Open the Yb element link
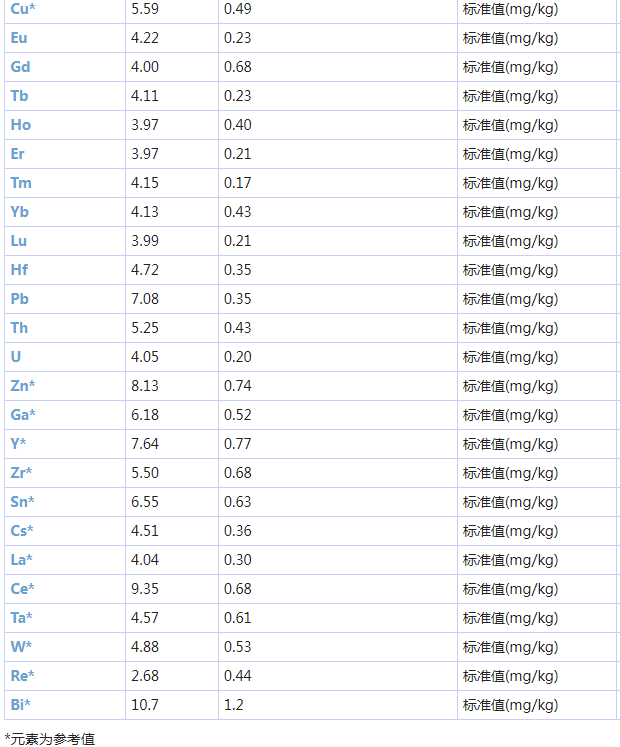620x747 pixels. click(19, 212)
